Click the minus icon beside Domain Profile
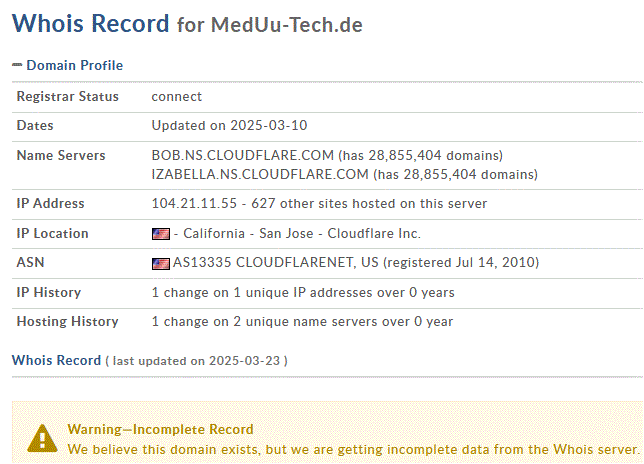Image resolution: width=644 pixels, height=464 pixels. pos(17,64)
